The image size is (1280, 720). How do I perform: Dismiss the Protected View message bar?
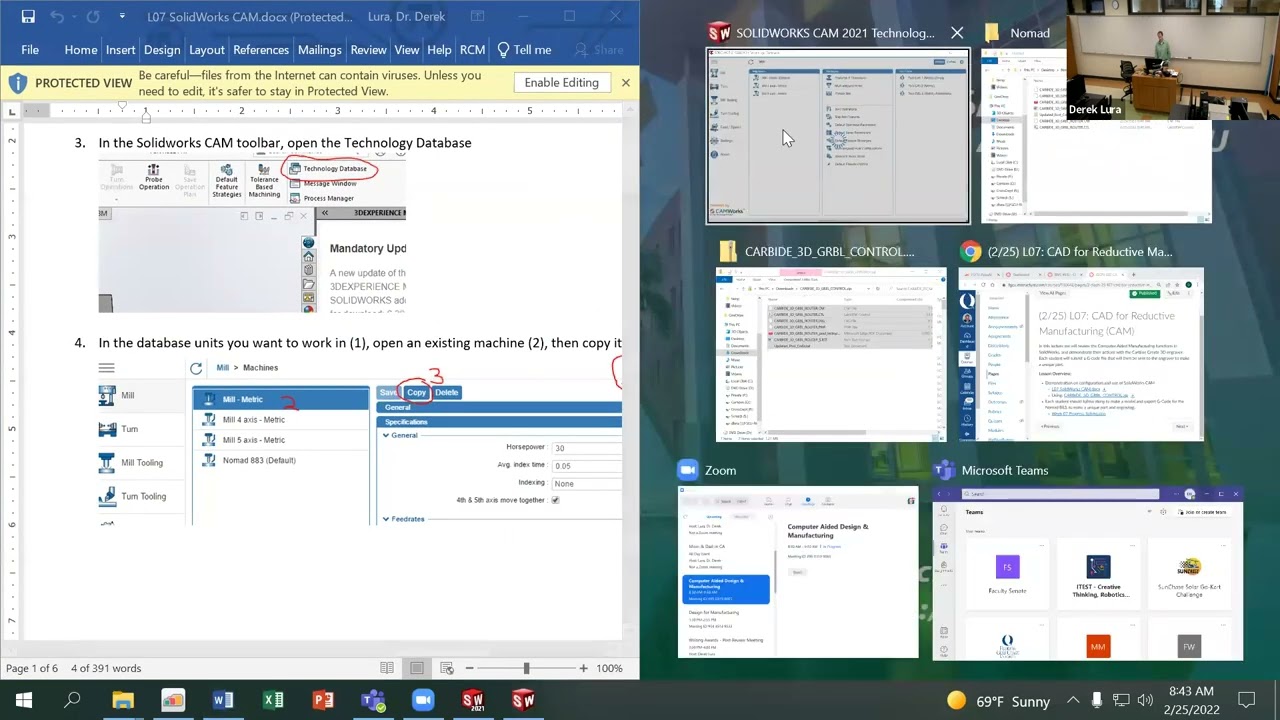(x=626, y=83)
